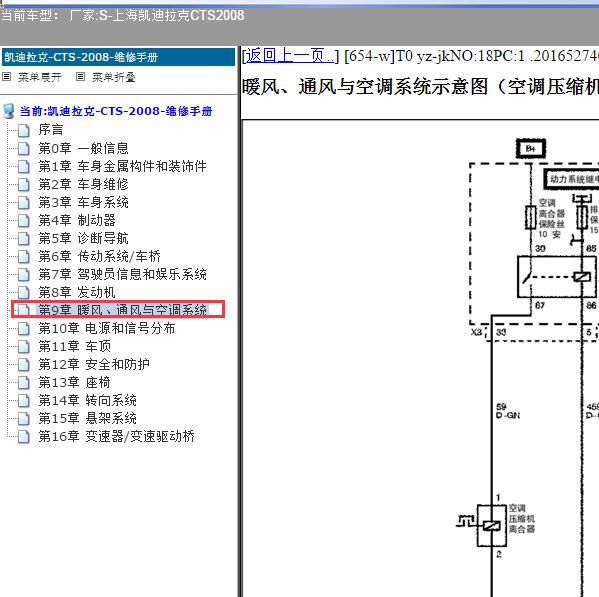The height and width of the screenshot is (597, 599).
Task: Open 第16章 变速器/变速驱动桥
Action: coord(117,436)
